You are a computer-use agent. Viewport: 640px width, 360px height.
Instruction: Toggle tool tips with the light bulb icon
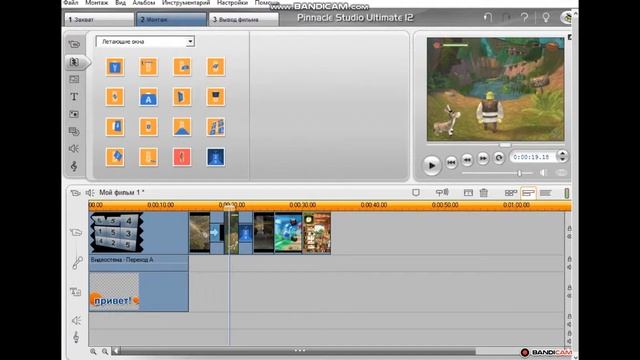click(x=546, y=18)
